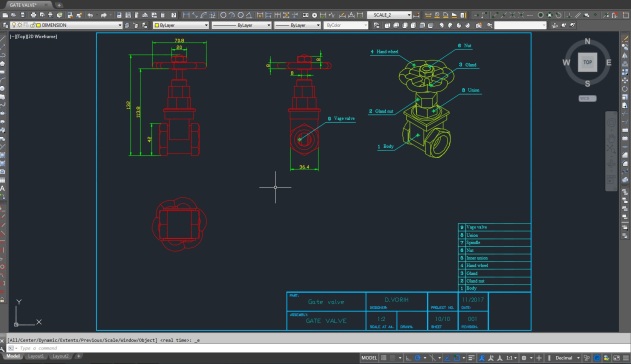The image size is (631, 364).
Task: Click Snap to Endpoint icon
Action: coord(495,15)
